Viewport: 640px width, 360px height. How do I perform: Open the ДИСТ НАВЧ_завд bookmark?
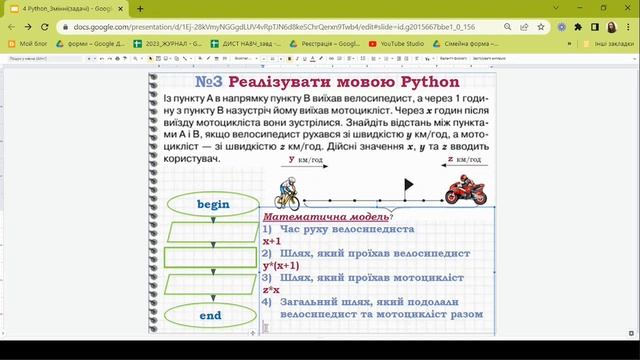[x=246, y=44]
